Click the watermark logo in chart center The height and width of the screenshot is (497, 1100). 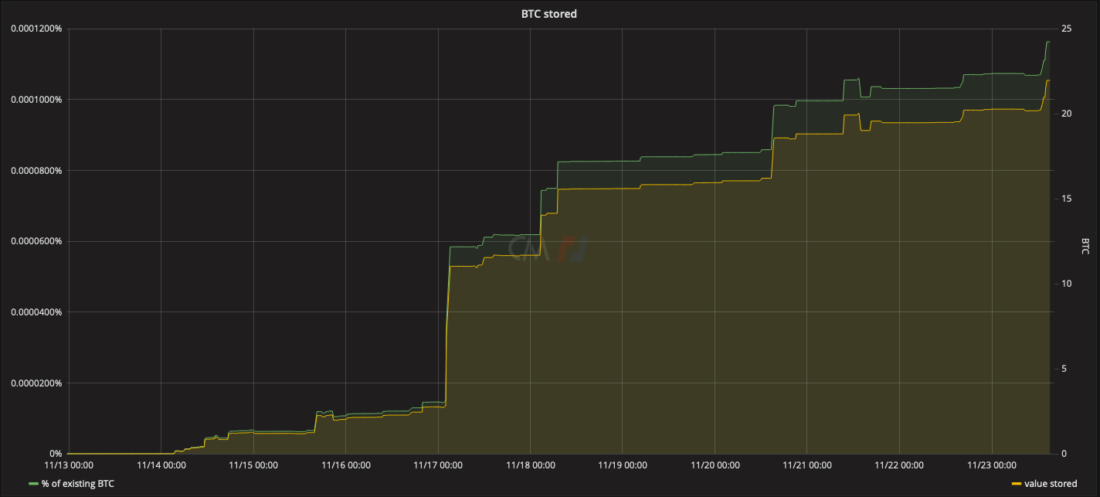point(546,247)
